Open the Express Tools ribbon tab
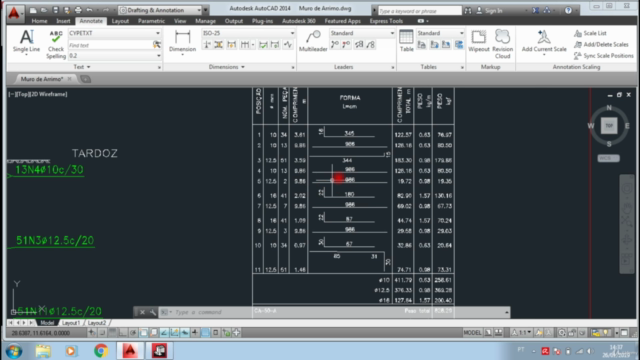Image resolution: width=640 pixels, height=360 pixels. tap(386, 21)
